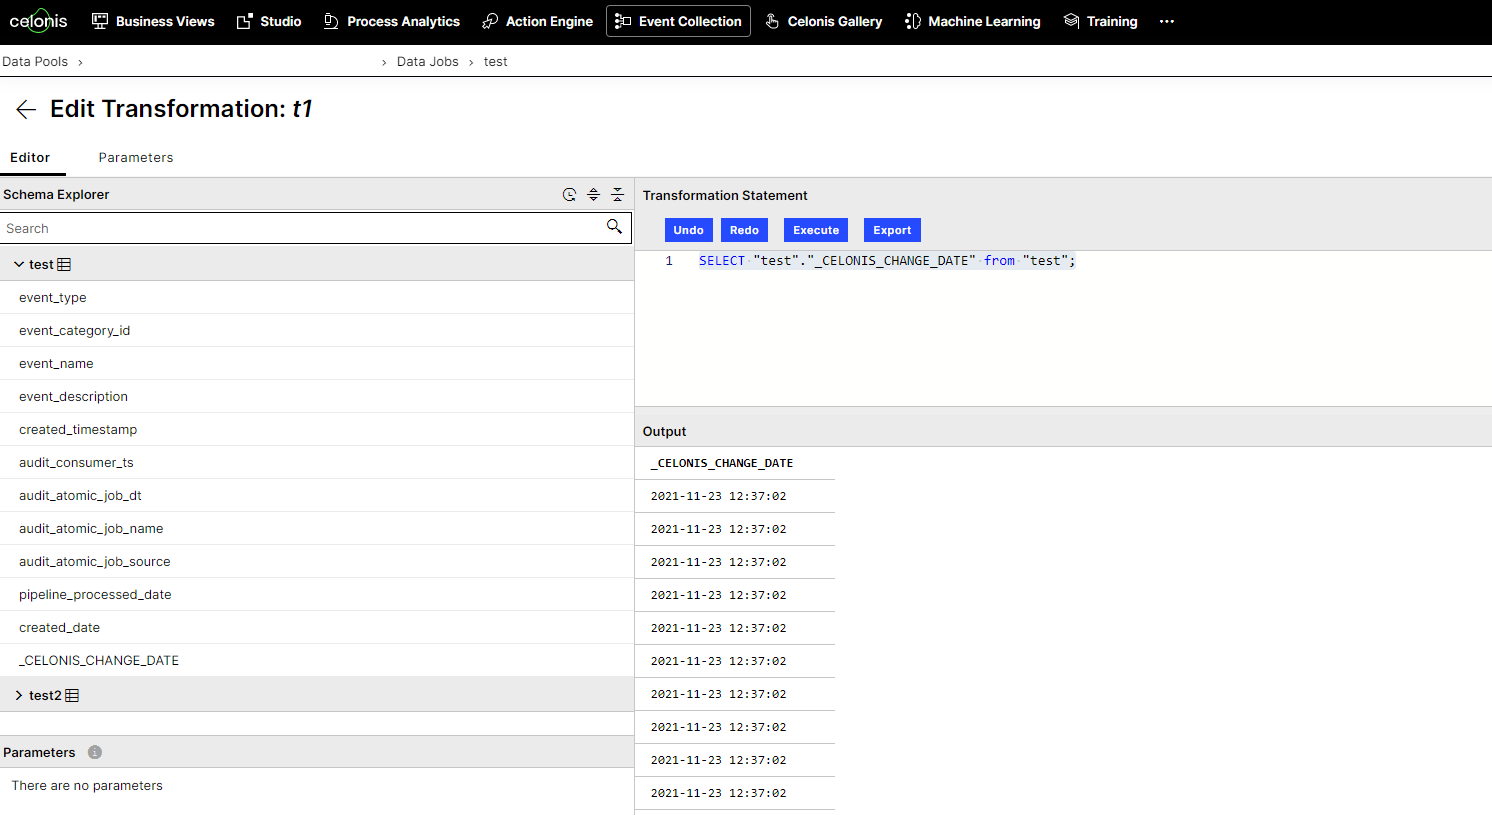1492x815 pixels.
Task: Refresh the Schema Explorer
Action: pyautogui.click(x=569, y=194)
